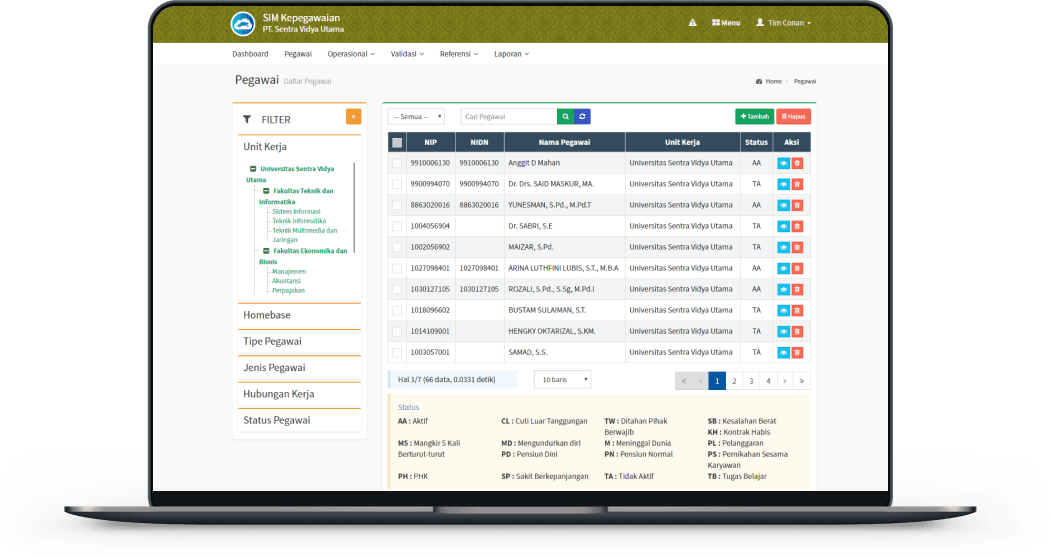Delete the SAMAD, S.S. row
The height and width of the screenshot is (557, 1050).
pos(797,352)
